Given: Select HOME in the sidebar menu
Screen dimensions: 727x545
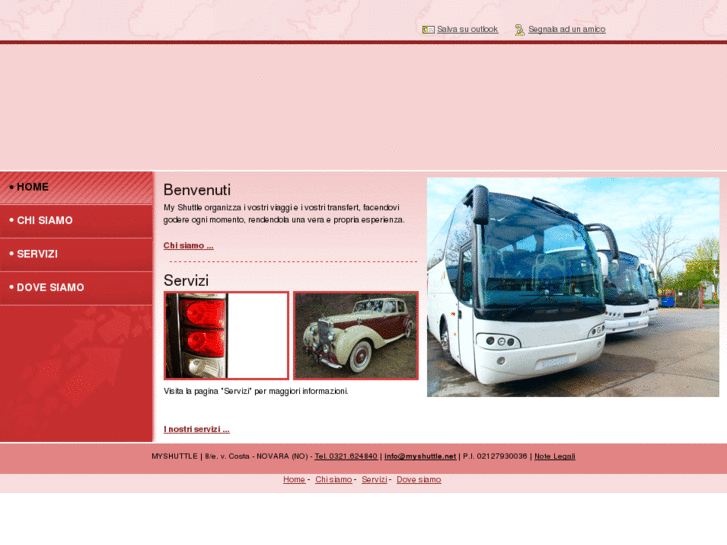Looking at the screenshot, I should [x=76, y=187].
